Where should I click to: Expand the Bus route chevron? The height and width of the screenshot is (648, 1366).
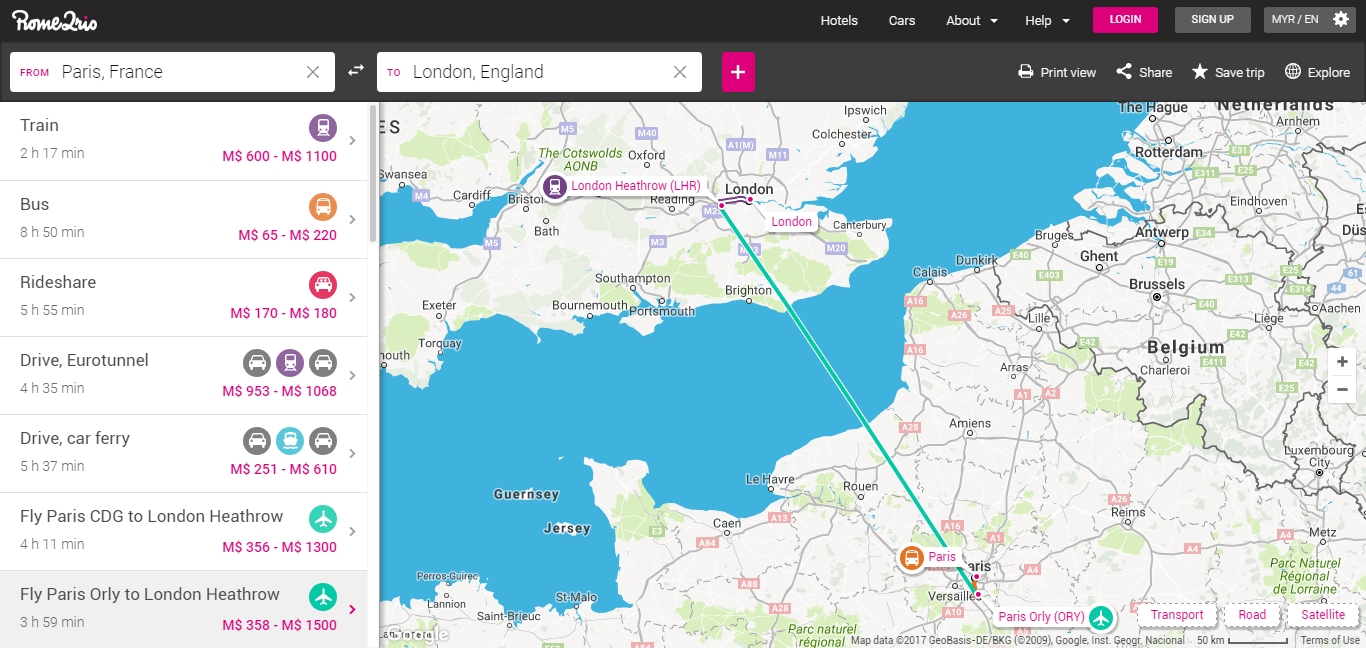click(352, 219)
